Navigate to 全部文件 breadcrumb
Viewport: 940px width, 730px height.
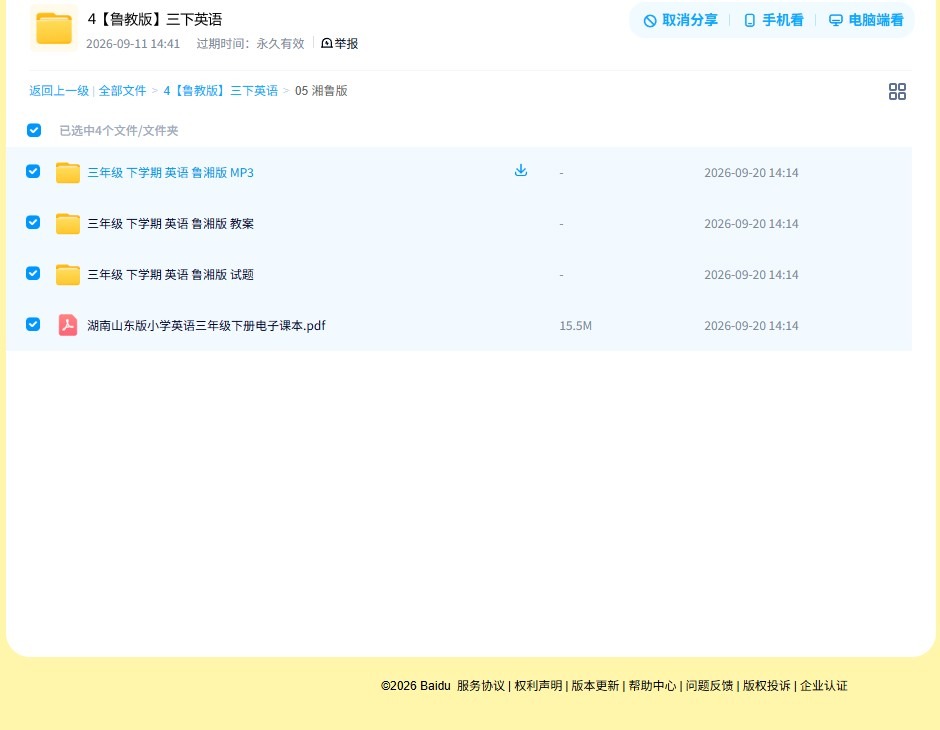coord(122,91)
